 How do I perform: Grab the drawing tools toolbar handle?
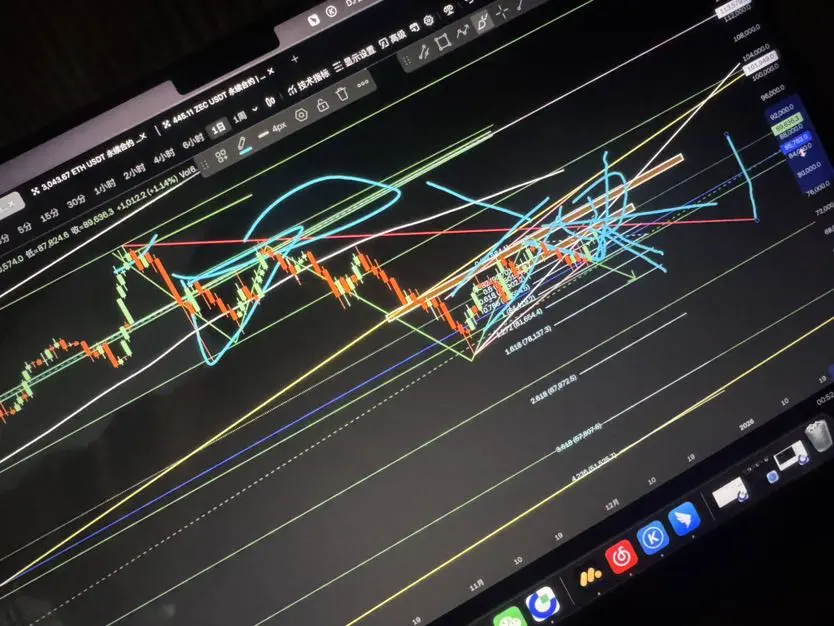(408, 60)
